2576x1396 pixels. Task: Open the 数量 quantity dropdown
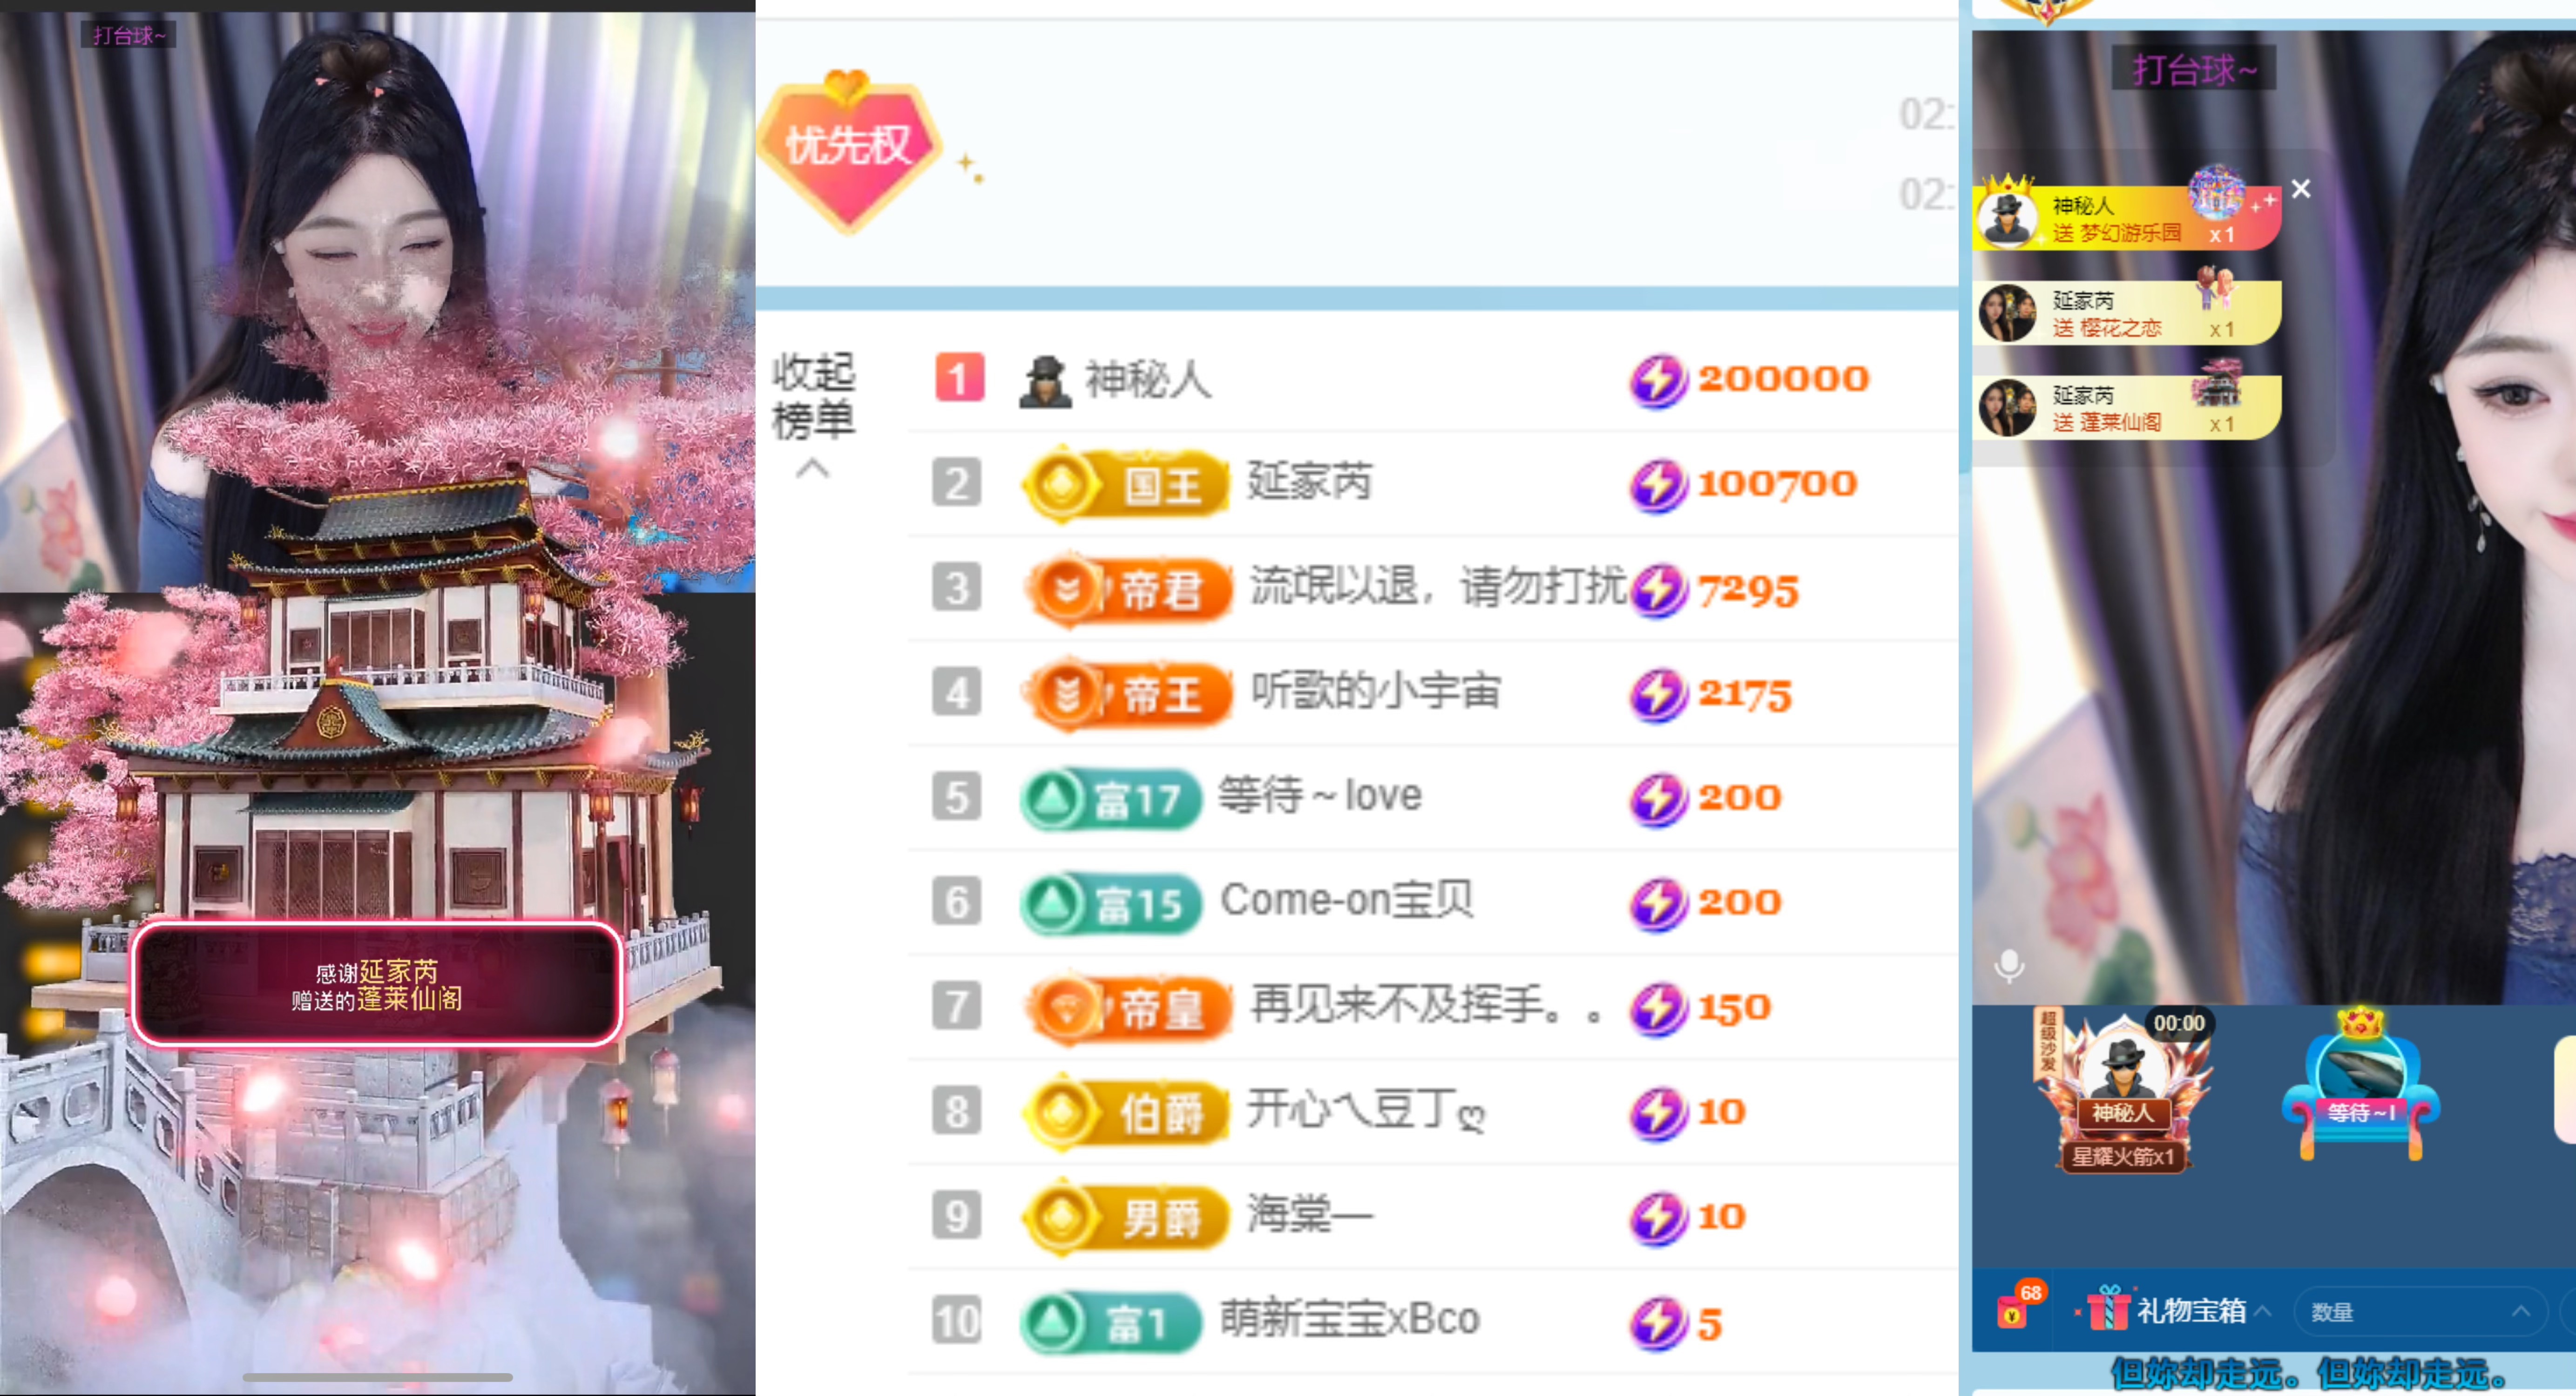pos(2420,1311)
